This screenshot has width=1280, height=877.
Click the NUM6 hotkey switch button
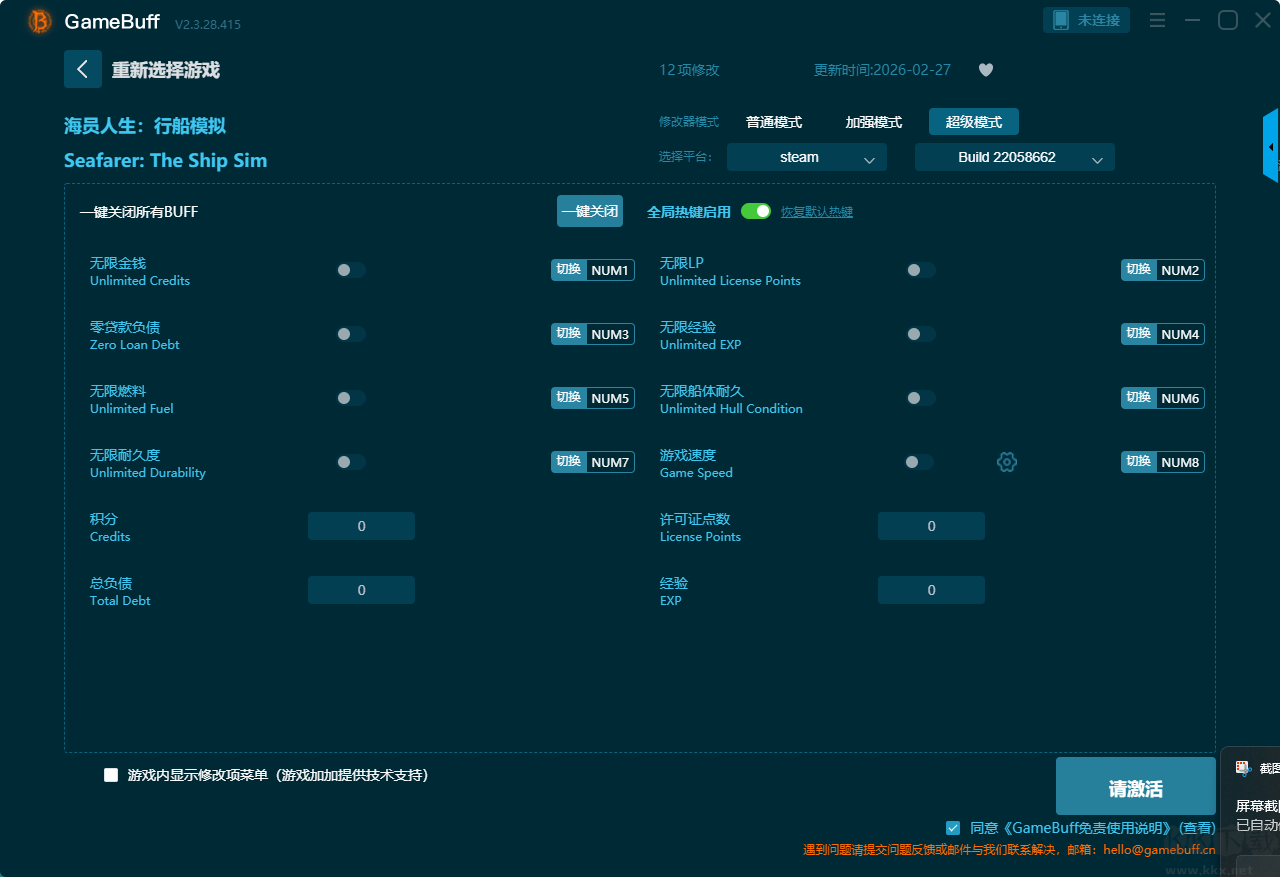(x=1163, y=398)
